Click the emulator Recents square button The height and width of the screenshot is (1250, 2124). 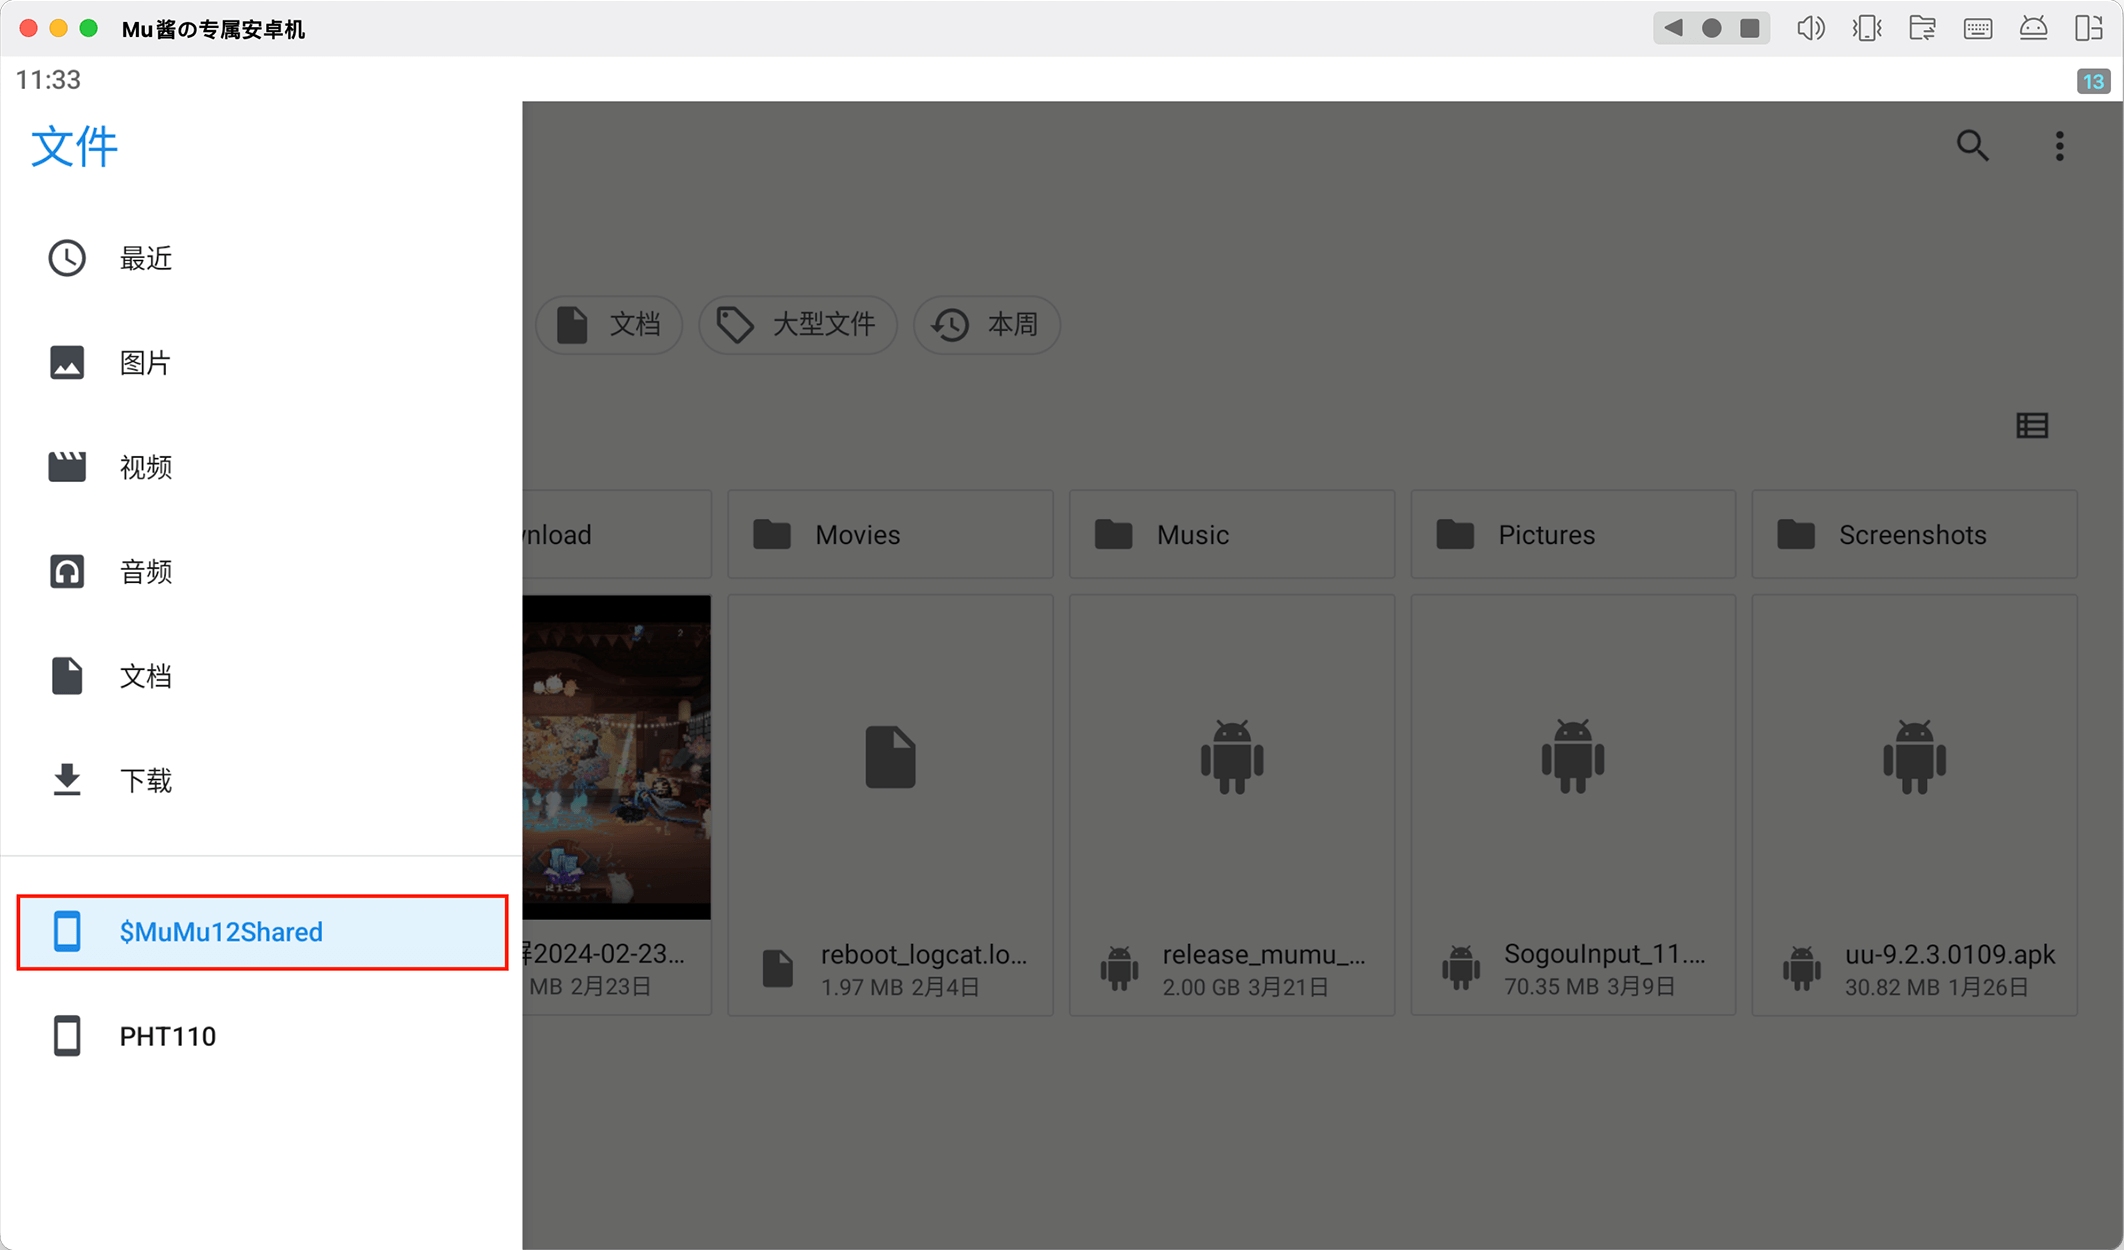pos(1749,28)
